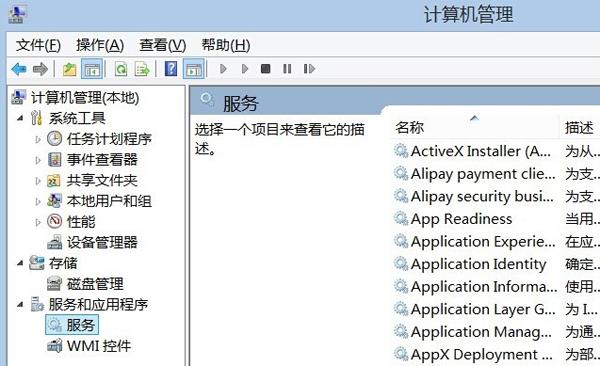The width and height of the screenshot is (600, 366).
Task: Select 存储 in the tree
Action: pos(63,263)
